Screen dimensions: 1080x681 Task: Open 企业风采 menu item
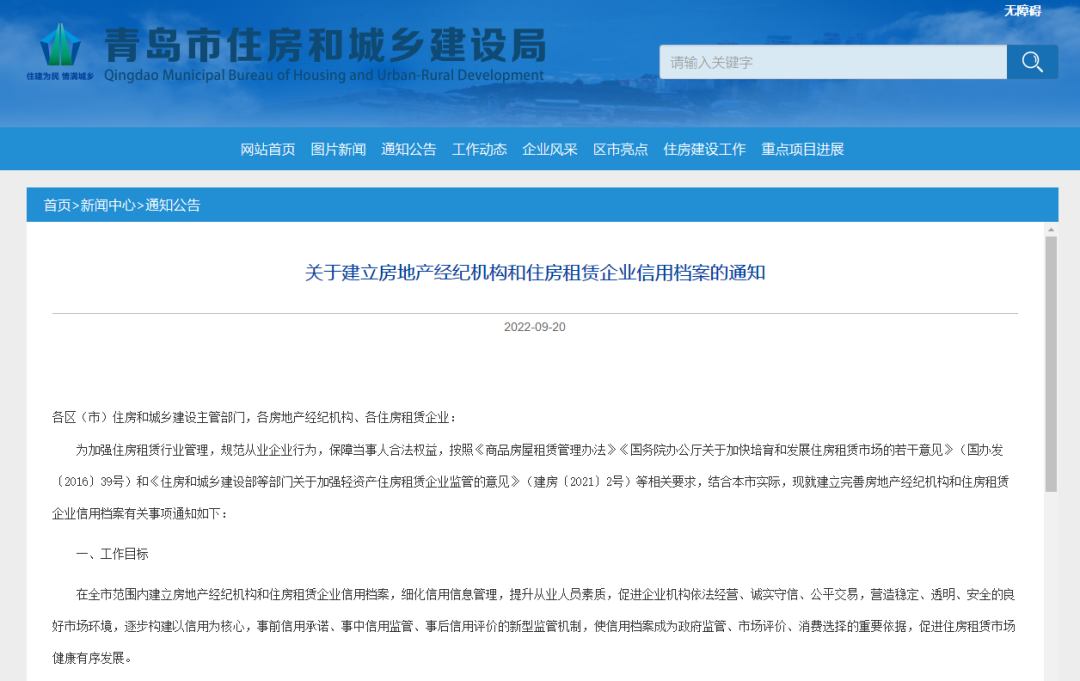tap(550, 149)
